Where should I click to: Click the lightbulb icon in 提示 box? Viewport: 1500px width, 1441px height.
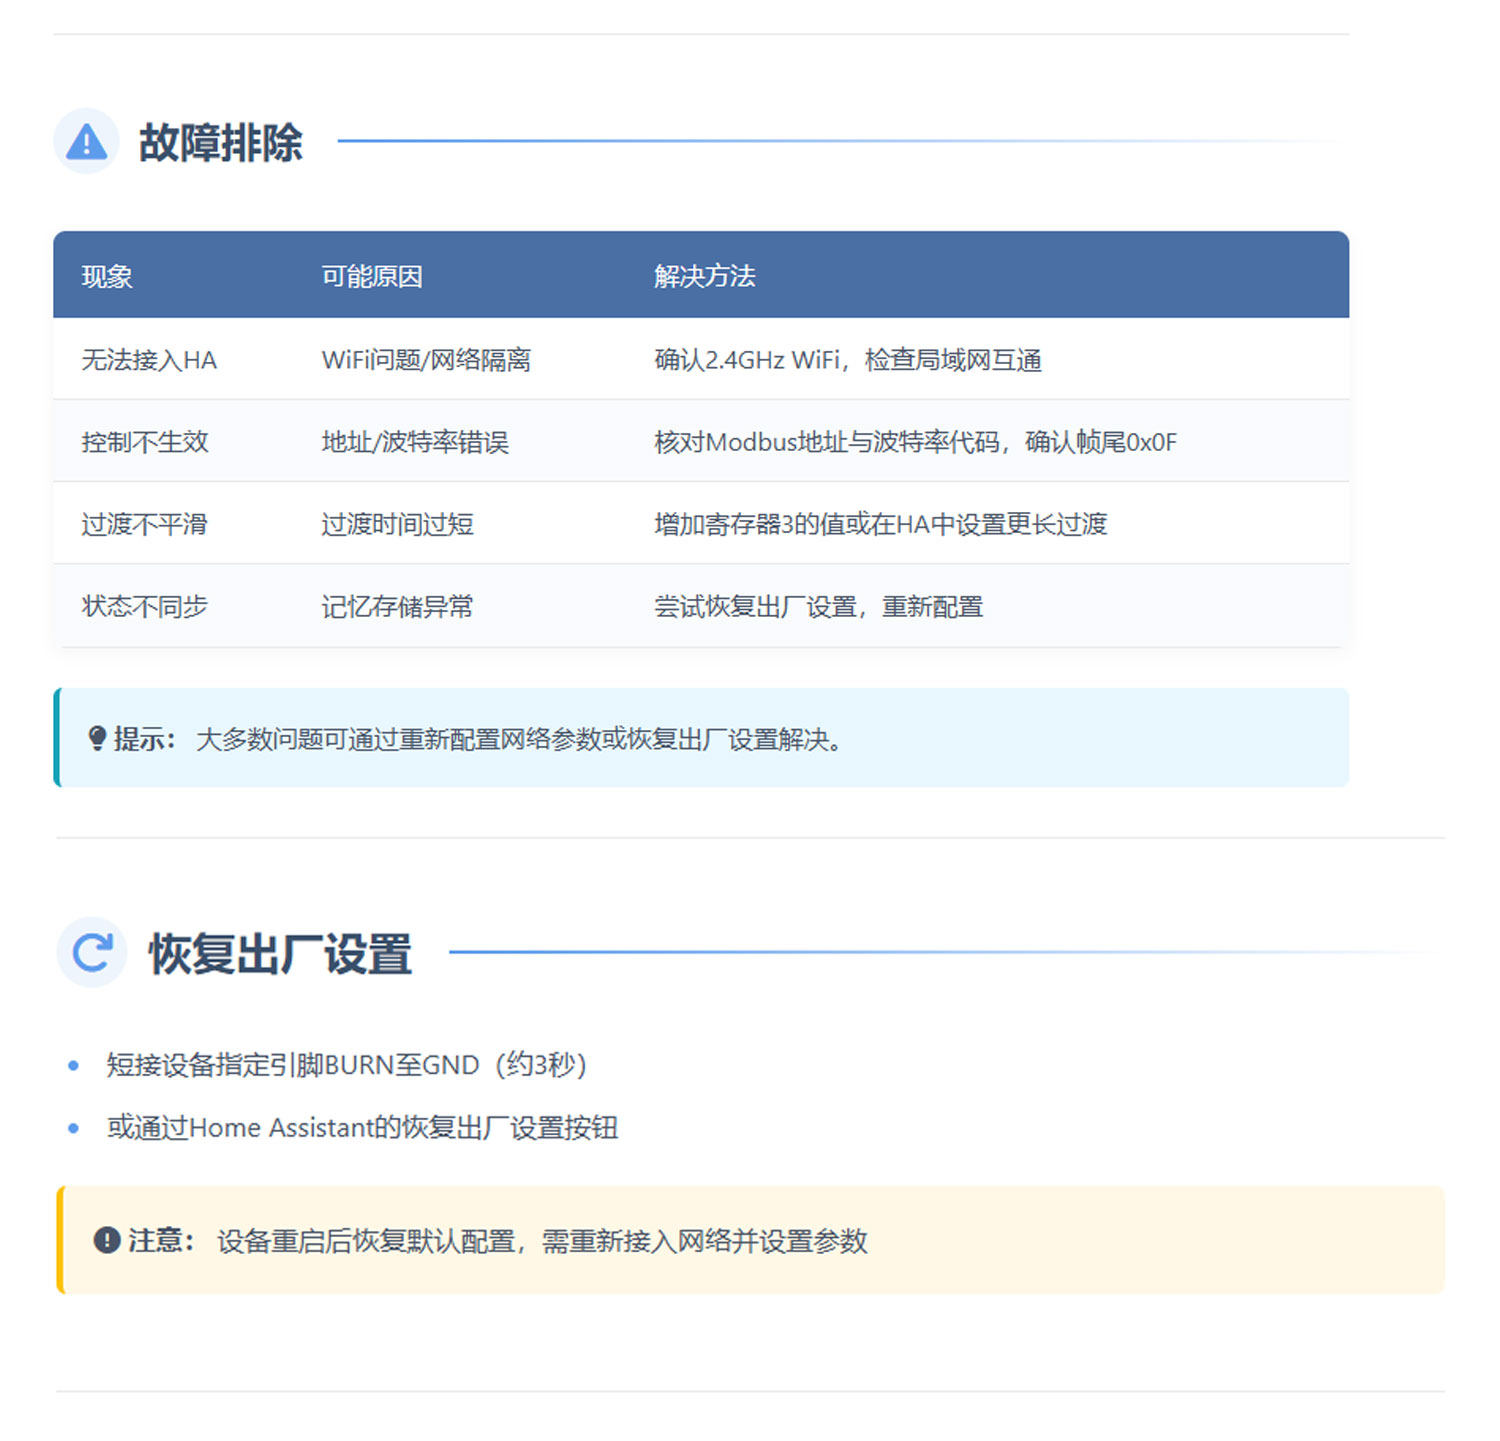97,739
